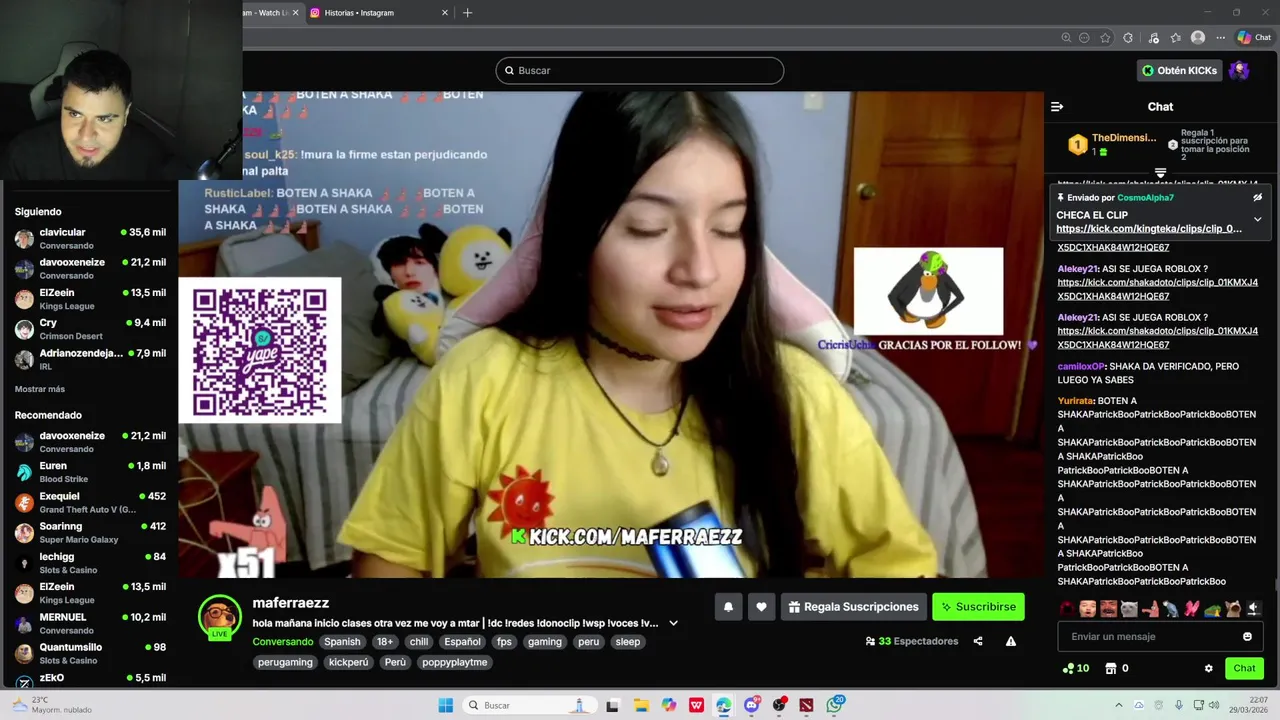Image resolution: width=1280 pixels, height=720 pixels.
Task: Follow the channel with the heart button
Action: [x=761, y=607]
